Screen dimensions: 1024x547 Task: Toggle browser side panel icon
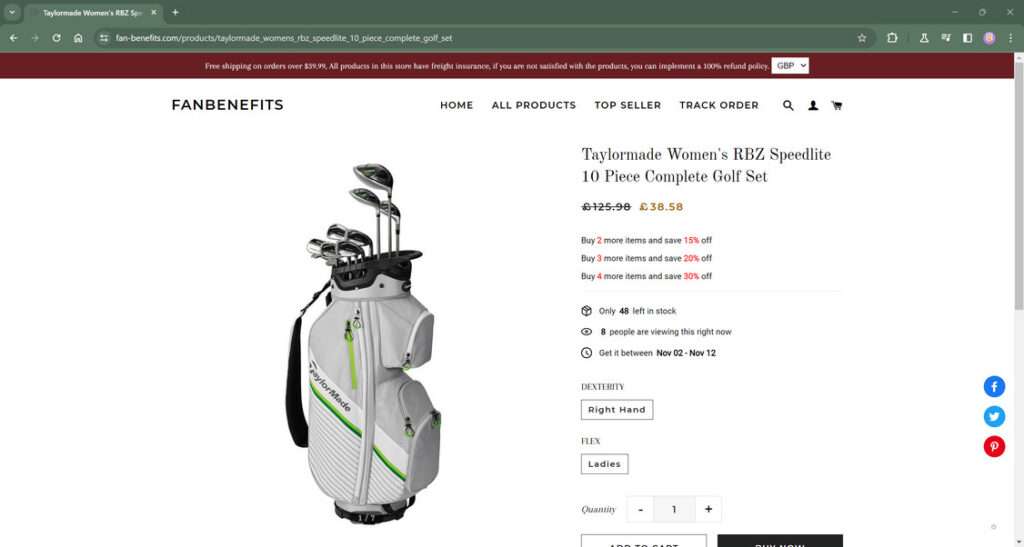(x=968, y=38)
